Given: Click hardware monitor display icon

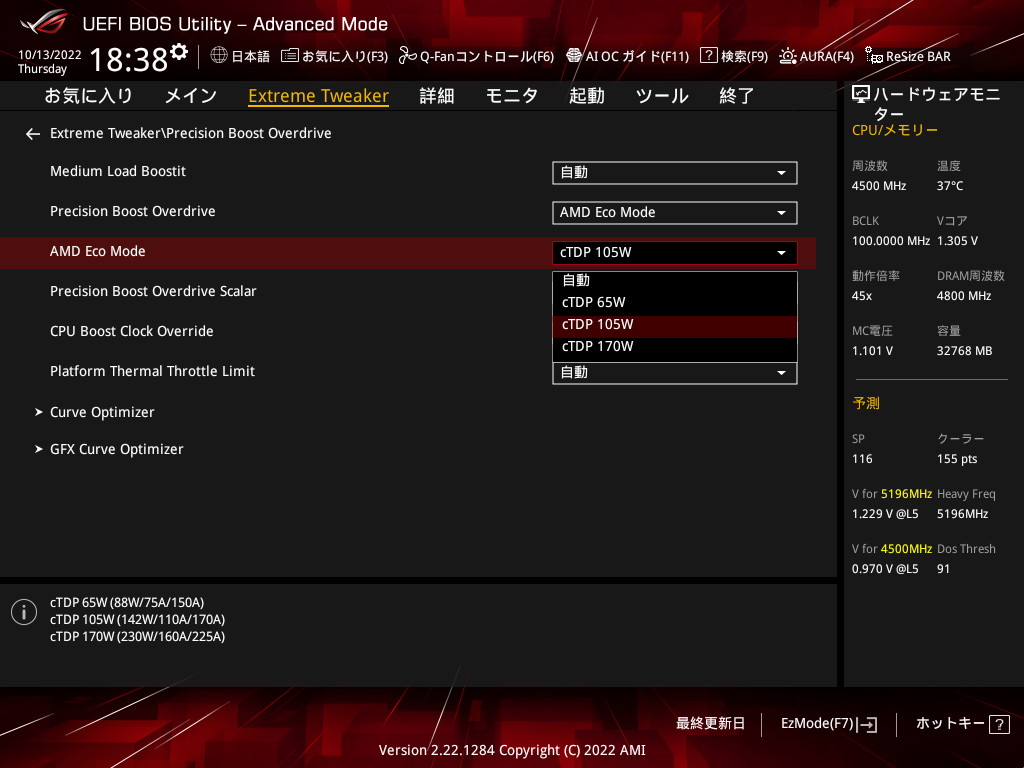Looking at the screenshot, I should (861, 95).
